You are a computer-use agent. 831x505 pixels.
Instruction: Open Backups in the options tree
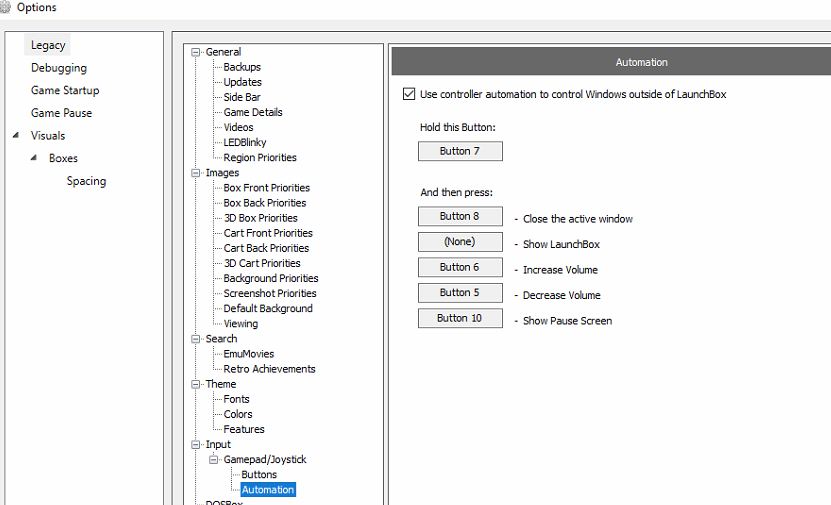click(x=242, y=67)
